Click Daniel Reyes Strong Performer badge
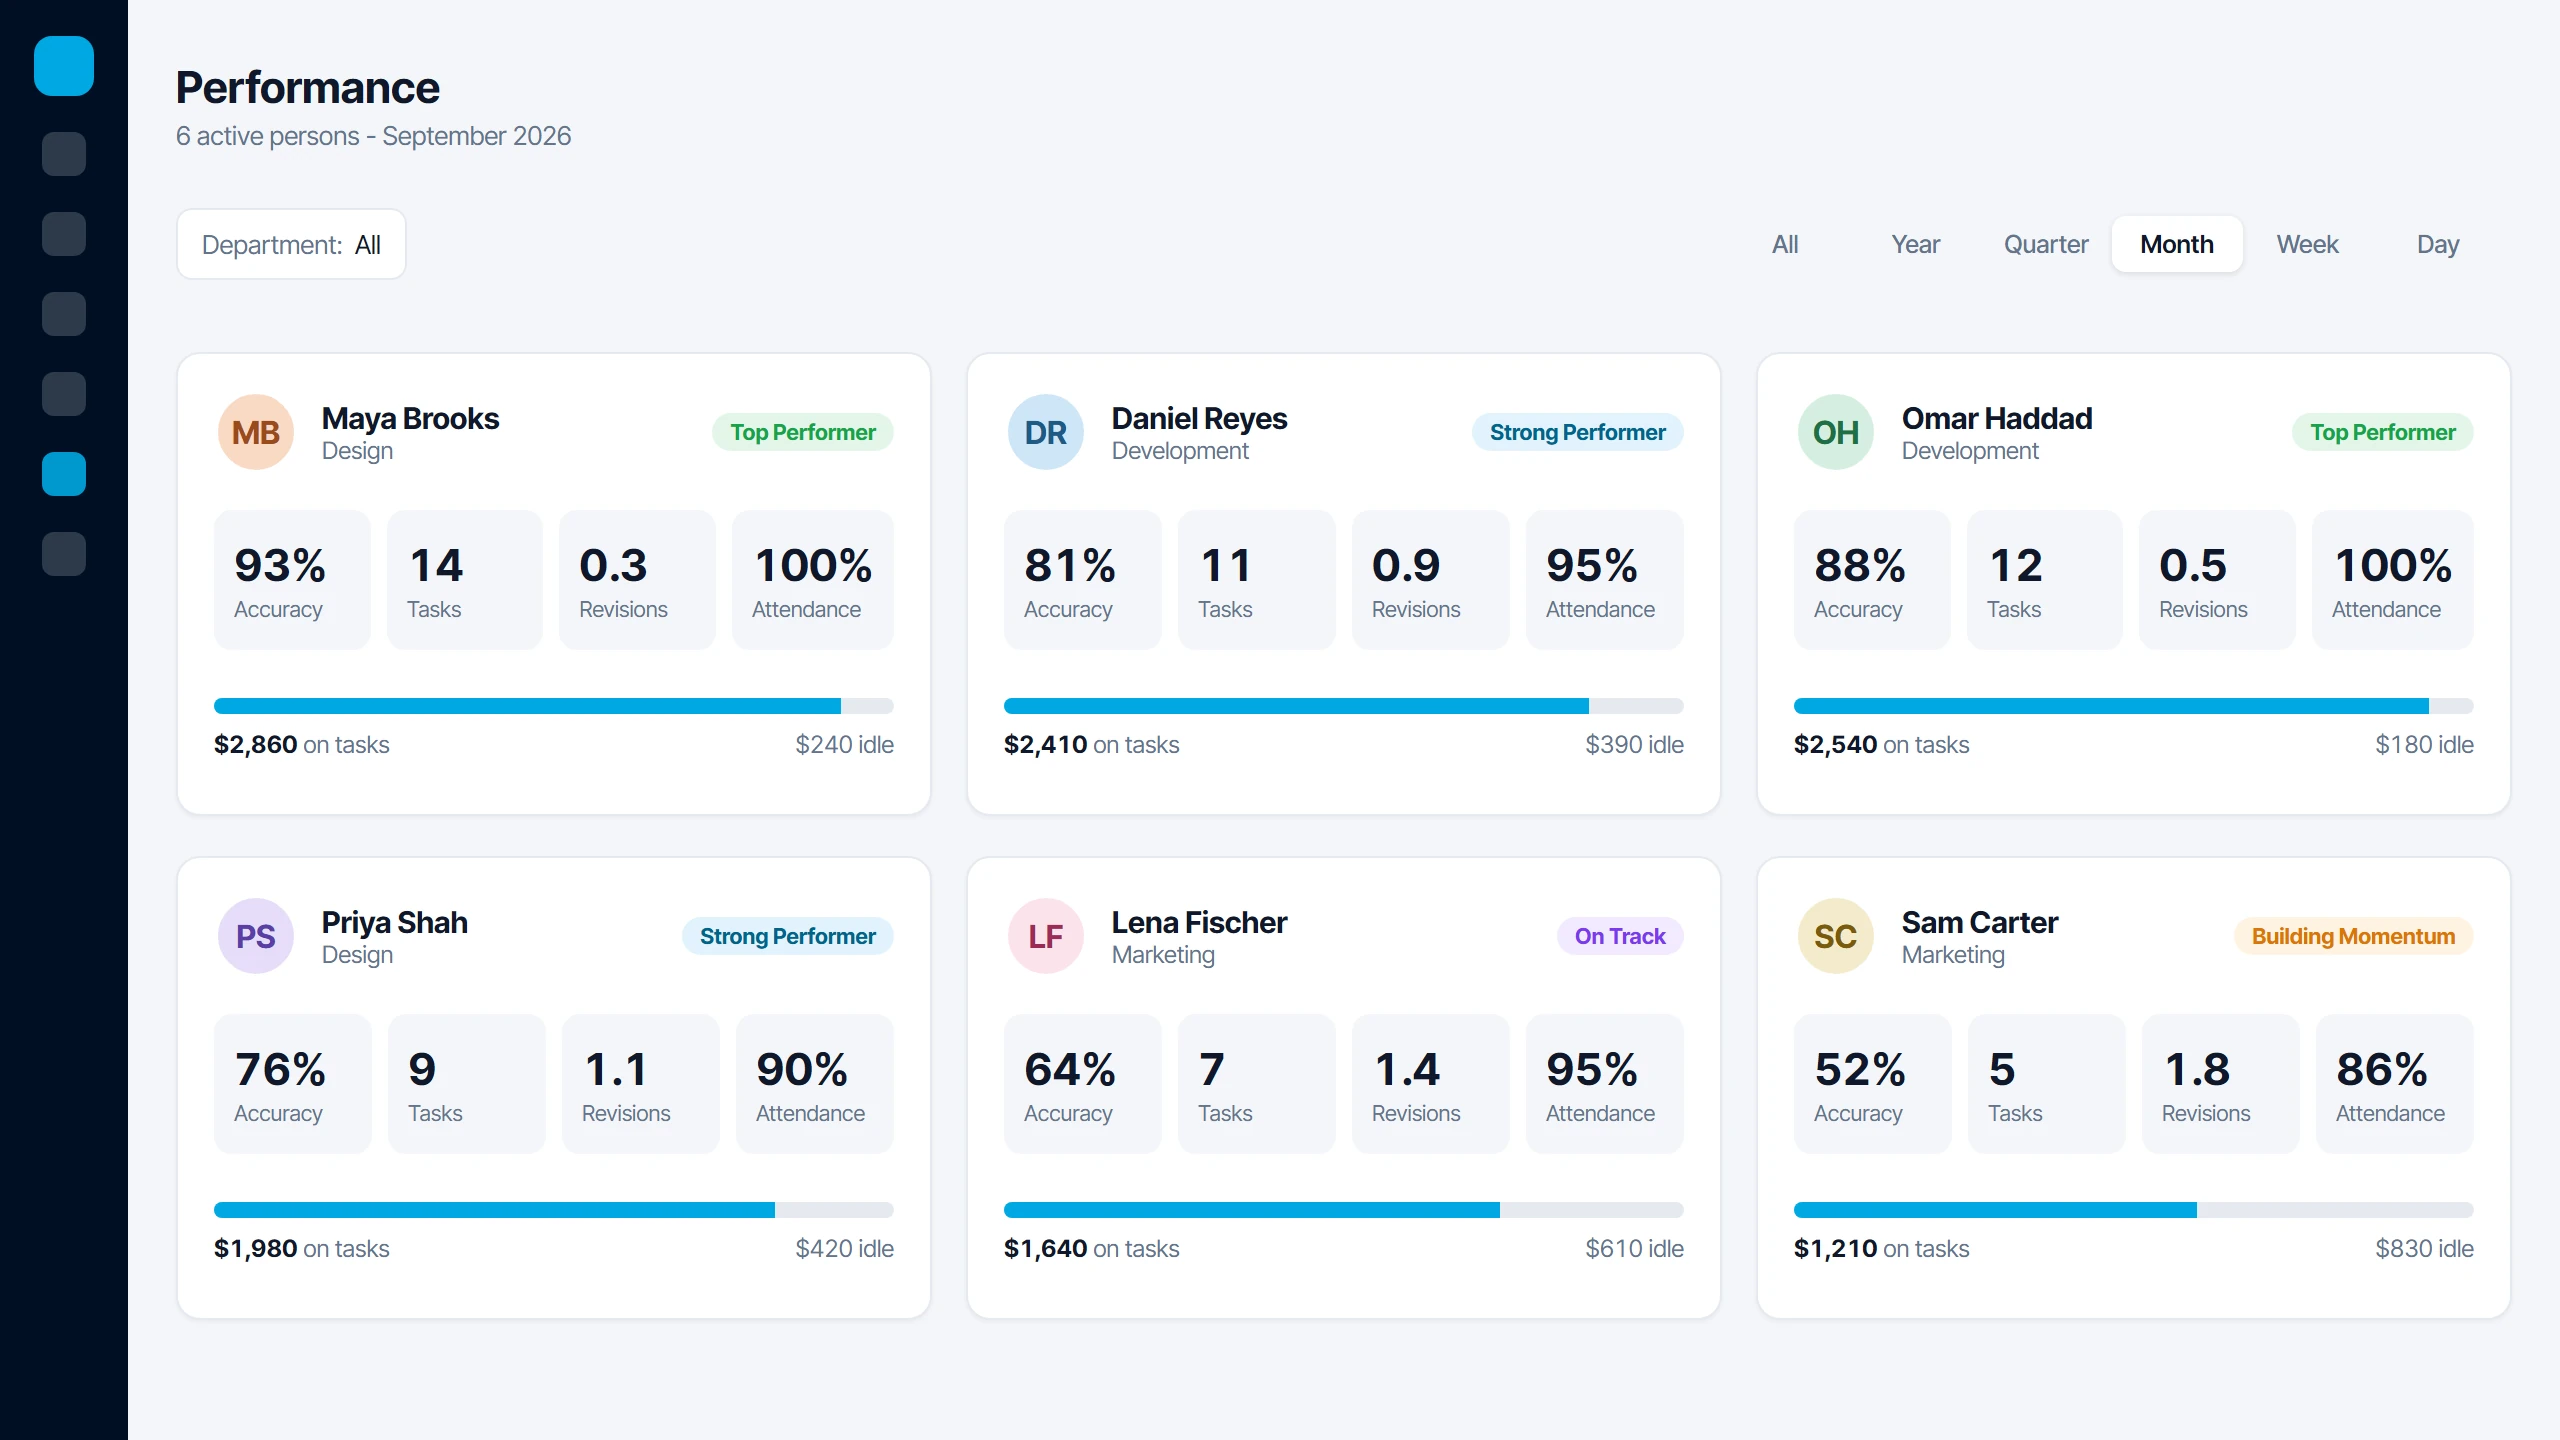The image size is (2560, 1440). click(1578, 432)
